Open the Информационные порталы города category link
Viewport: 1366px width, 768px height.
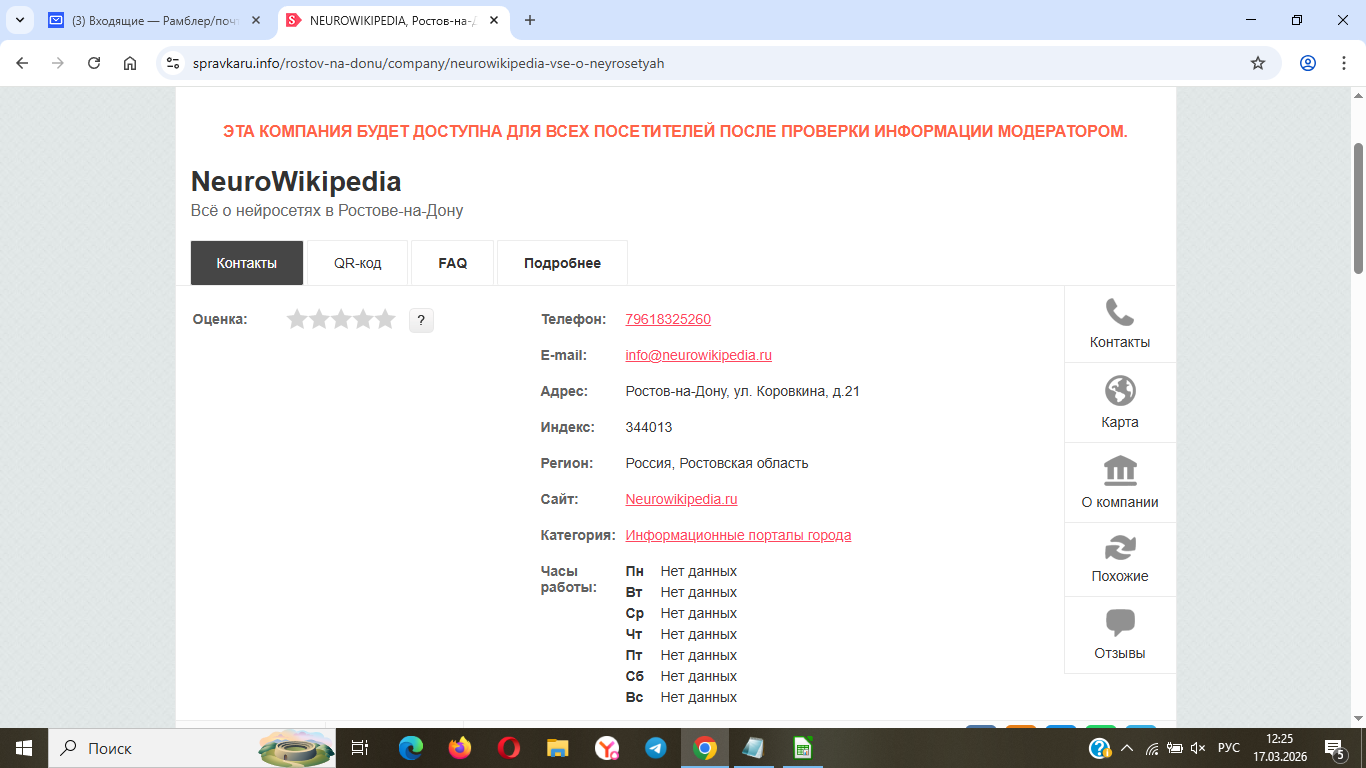coord(739,536)
